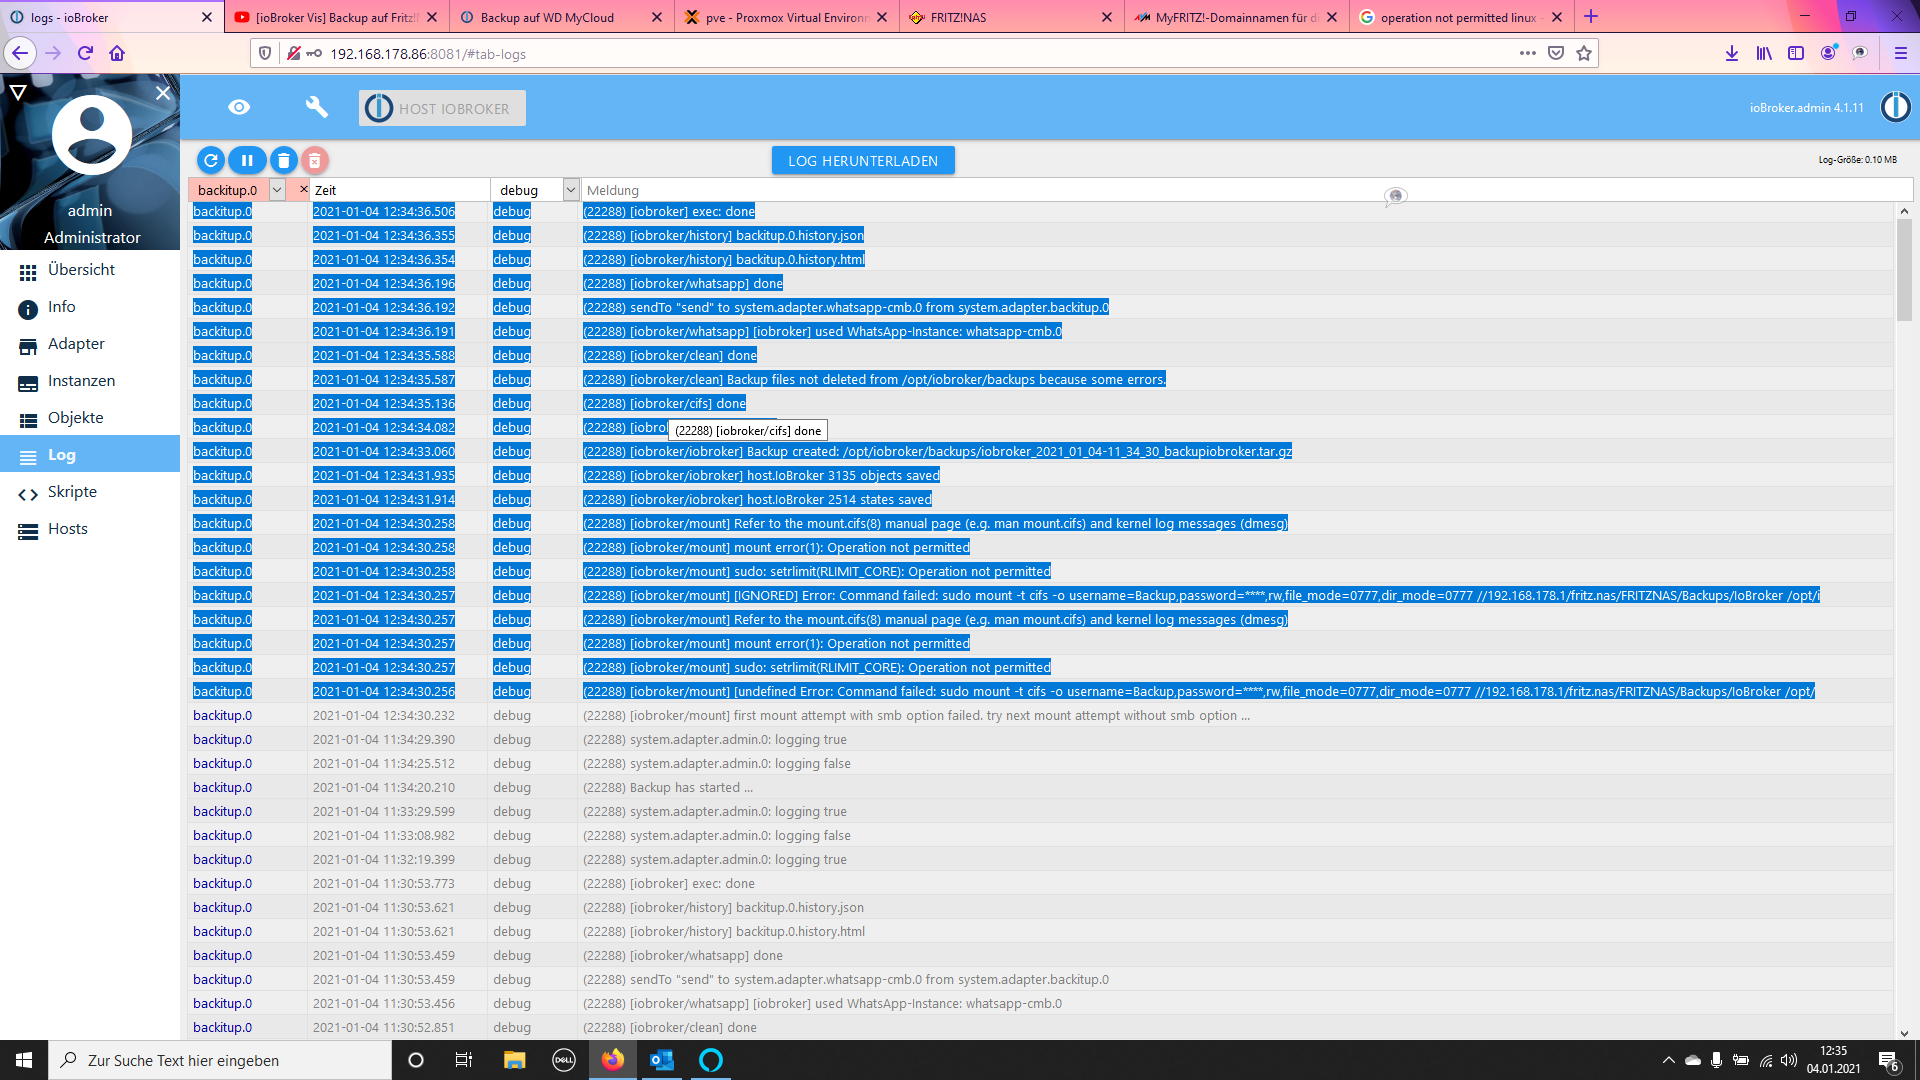Close the sidebar with X icon
Screen dimensions: 1920x1080
pyautogui.click(x=163, y=92)
